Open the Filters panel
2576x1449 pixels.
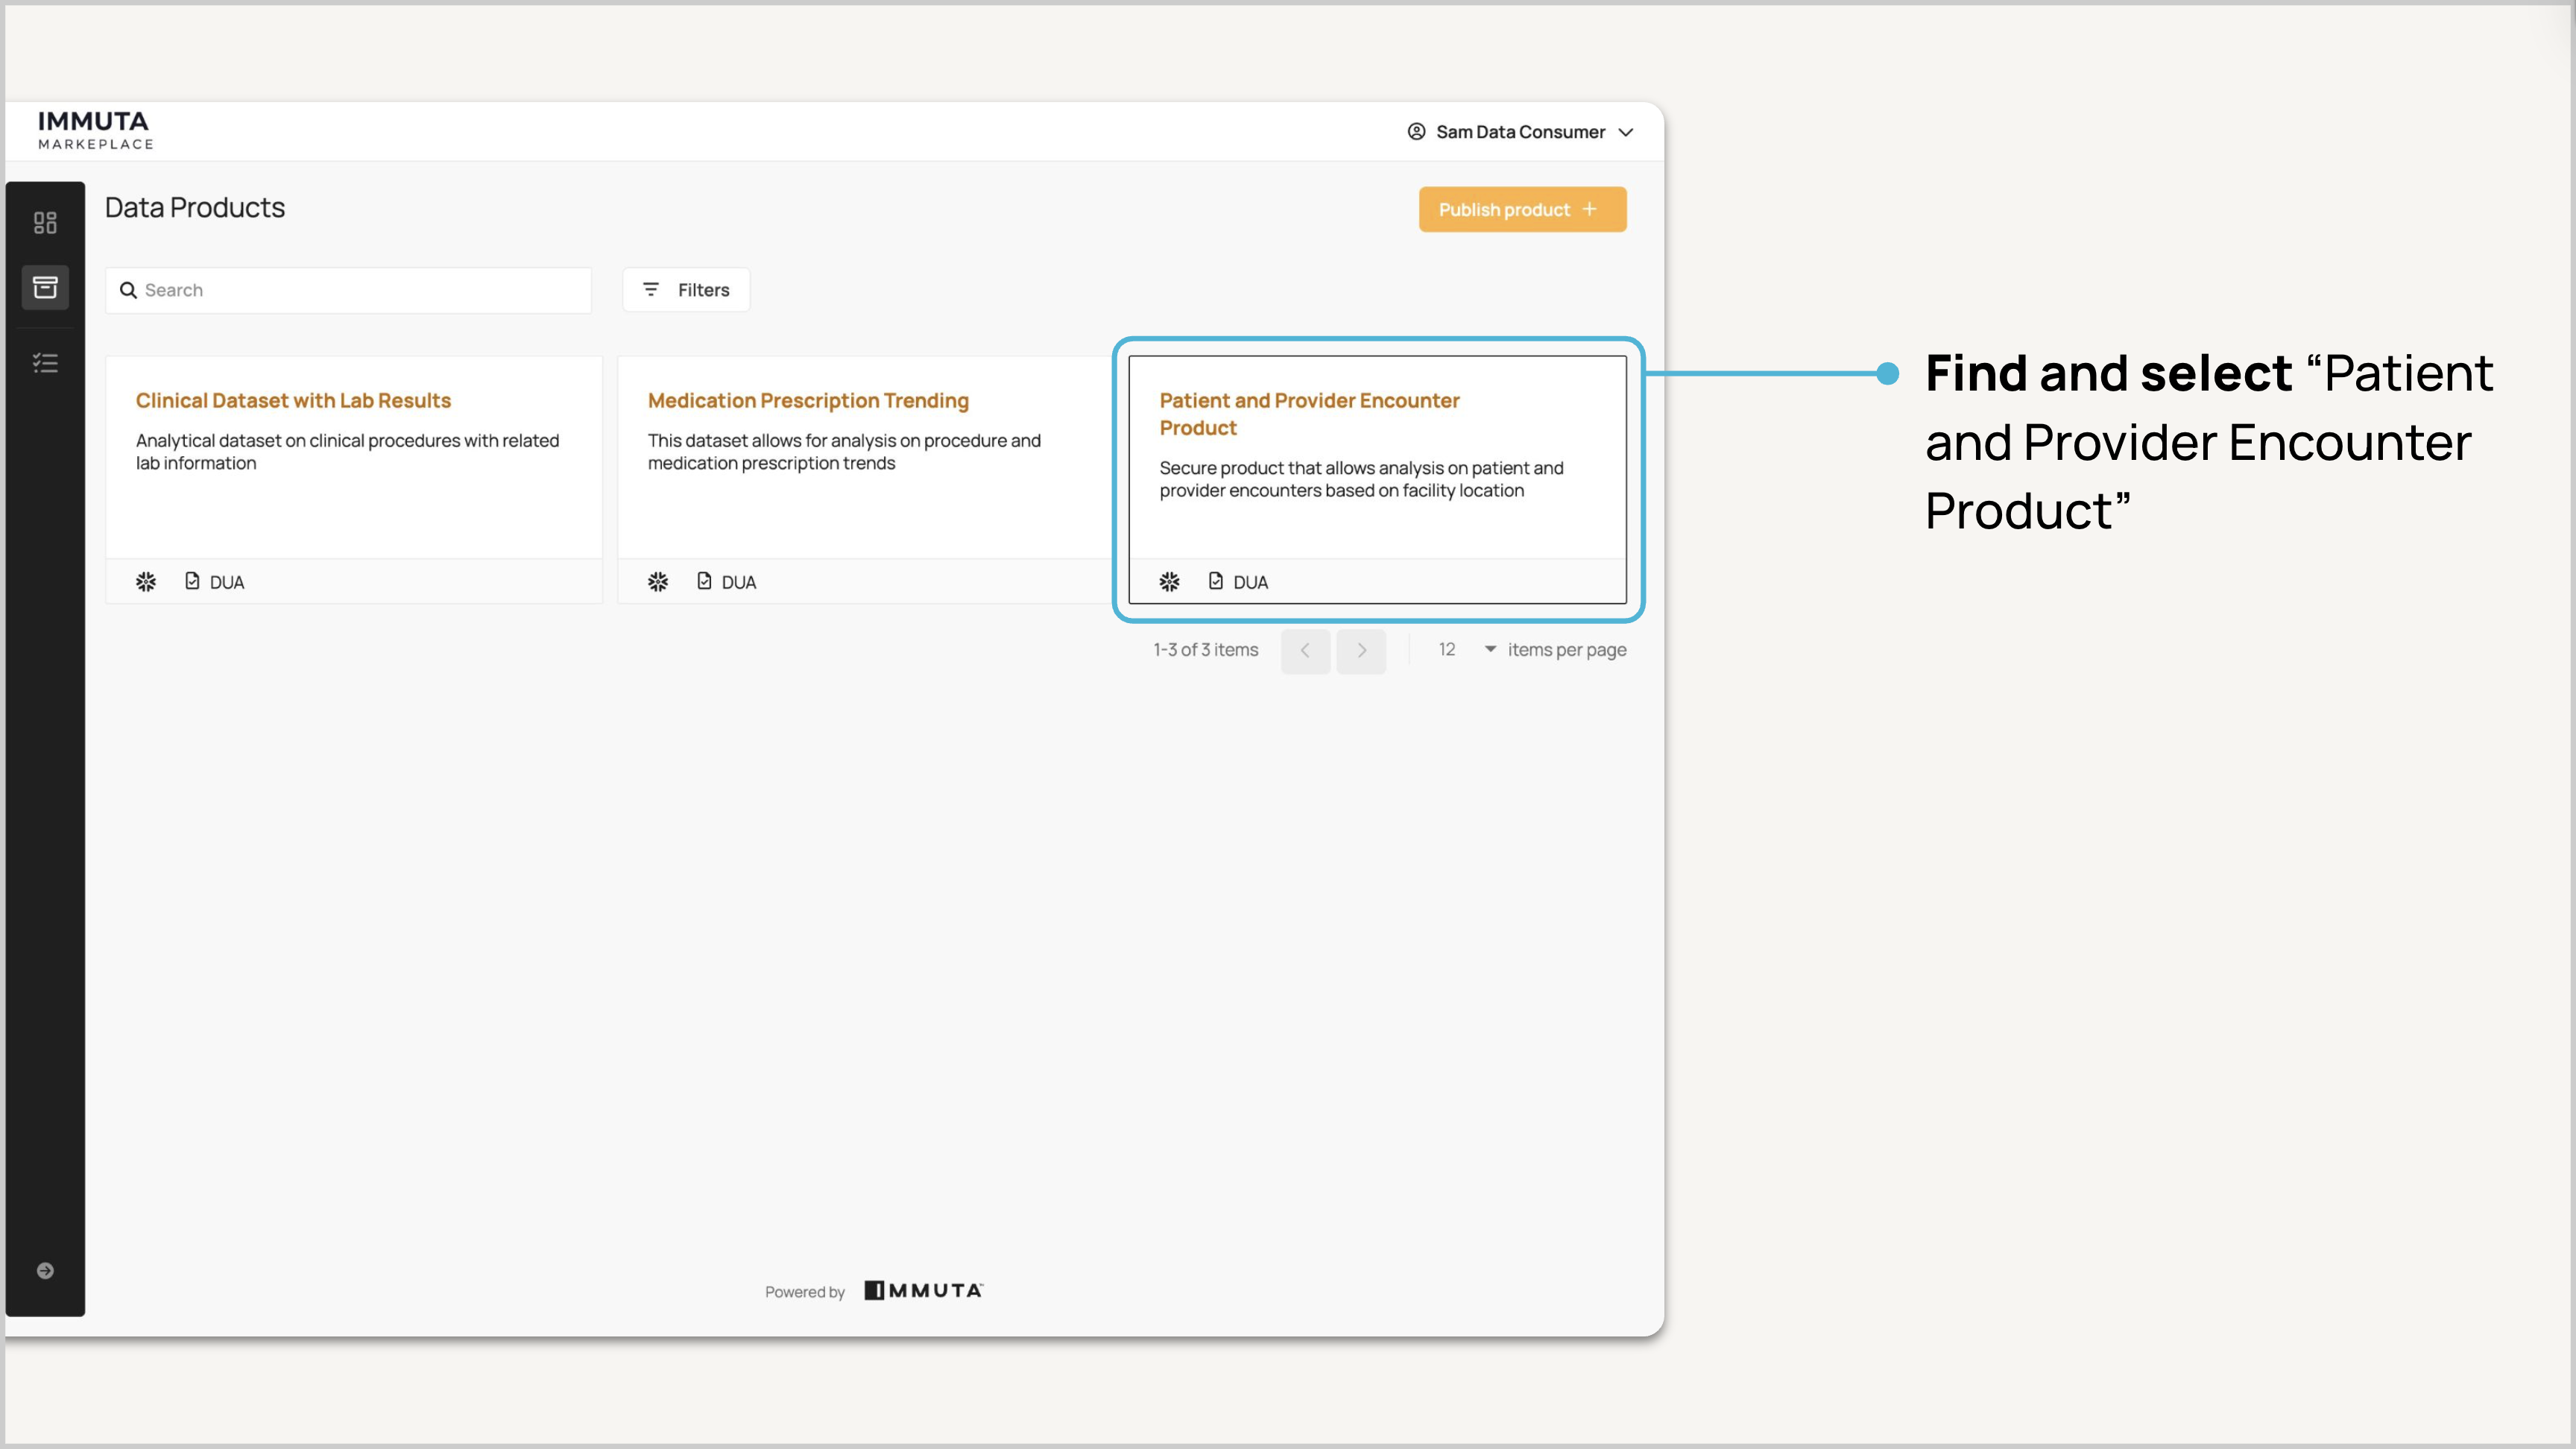coord(686,290)
